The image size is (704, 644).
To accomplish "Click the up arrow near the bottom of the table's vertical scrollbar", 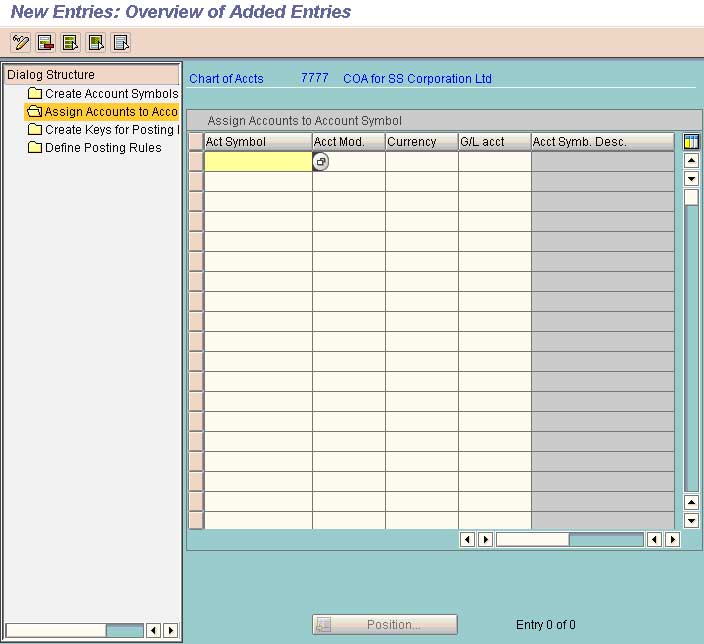I will pyautogui.click(x=691, y=503).
